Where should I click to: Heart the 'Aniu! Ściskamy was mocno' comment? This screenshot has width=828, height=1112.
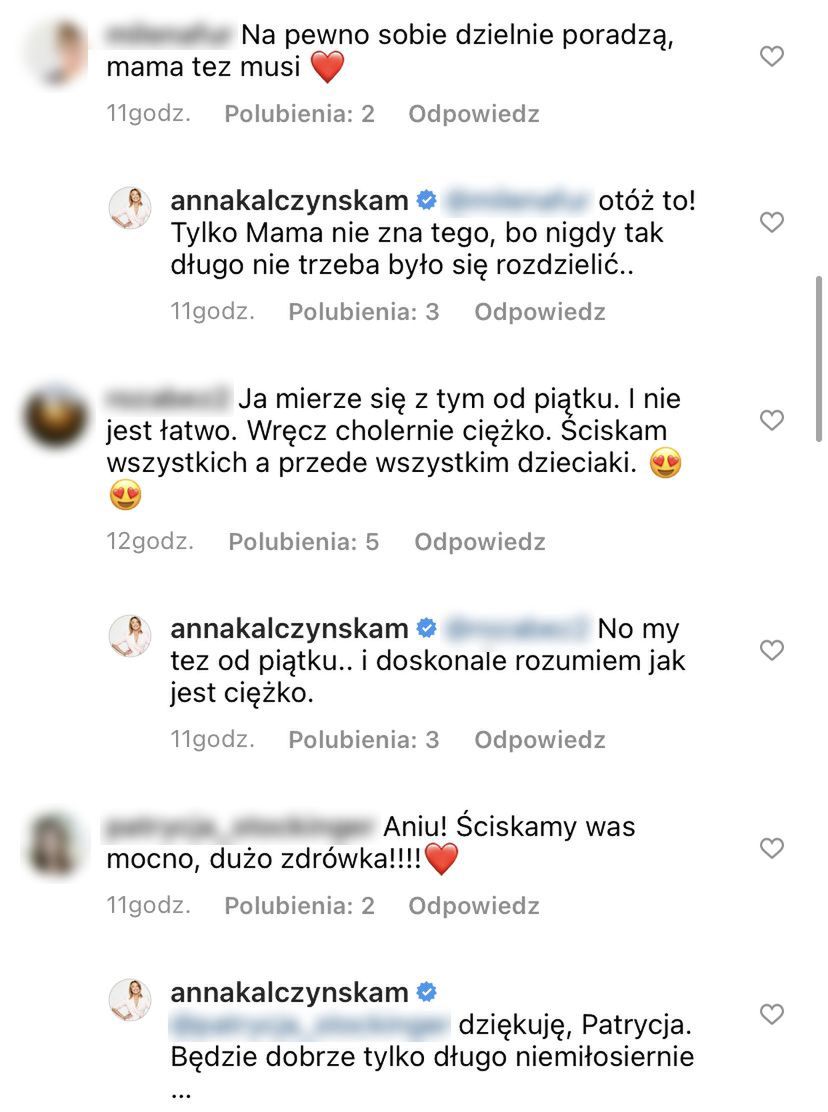coord(771,847)
